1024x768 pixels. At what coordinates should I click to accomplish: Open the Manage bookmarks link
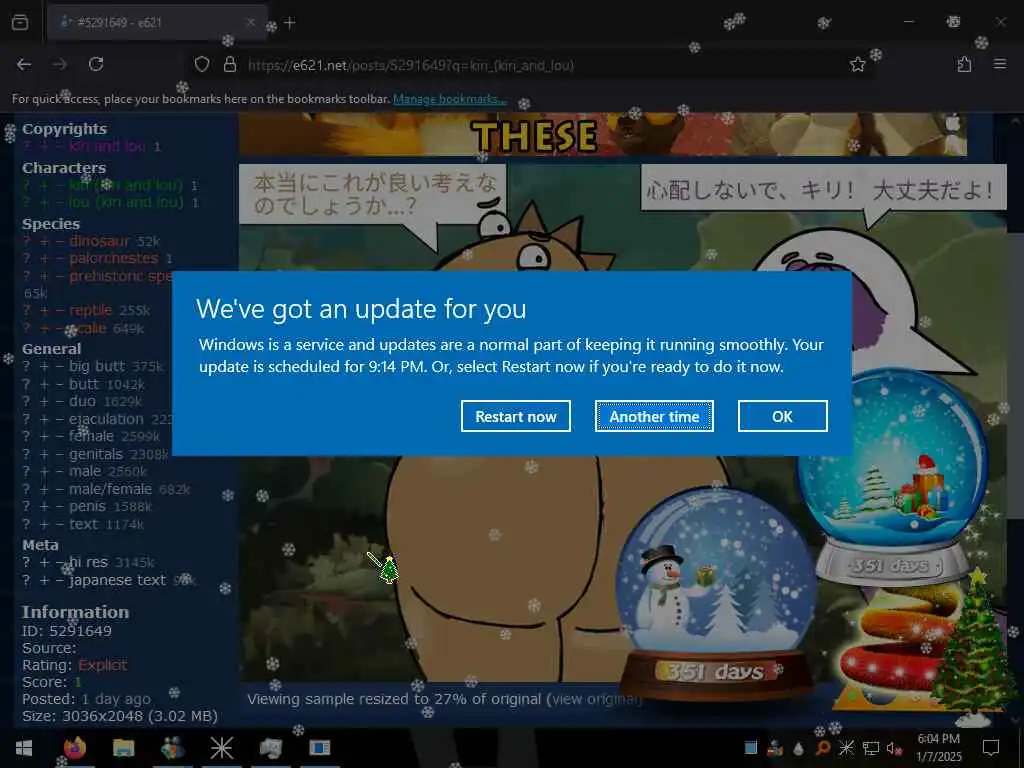449,99
